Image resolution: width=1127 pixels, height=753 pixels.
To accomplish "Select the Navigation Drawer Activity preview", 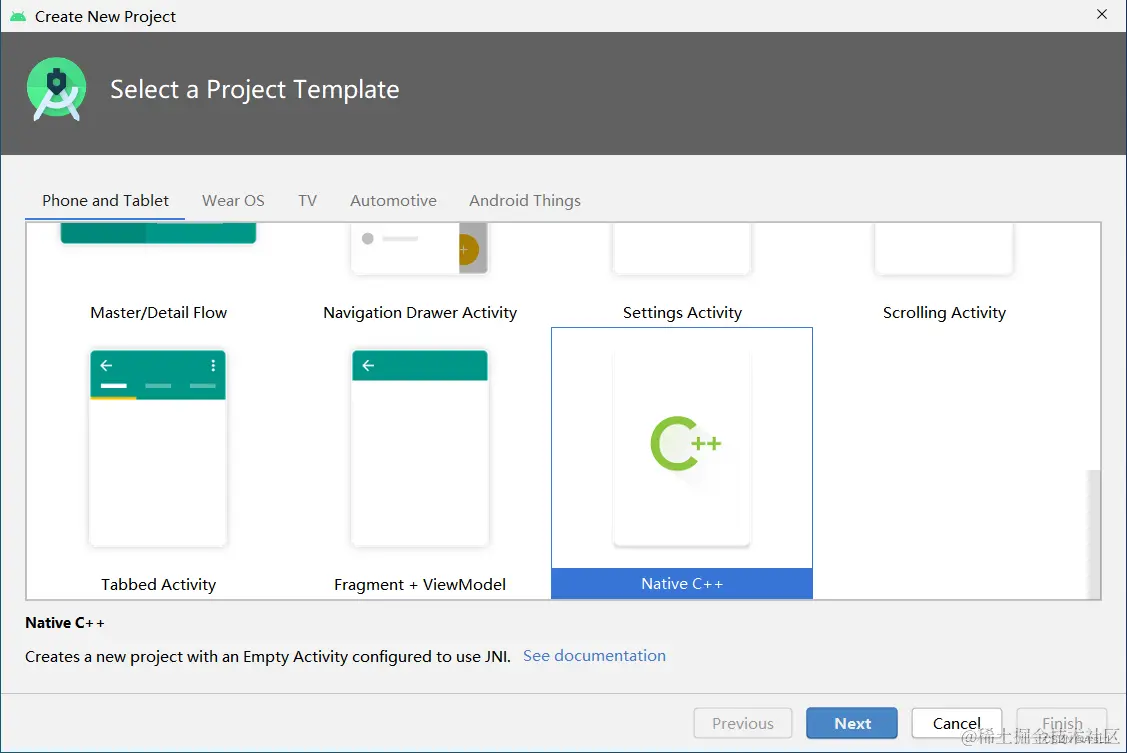I will [420, 248].
